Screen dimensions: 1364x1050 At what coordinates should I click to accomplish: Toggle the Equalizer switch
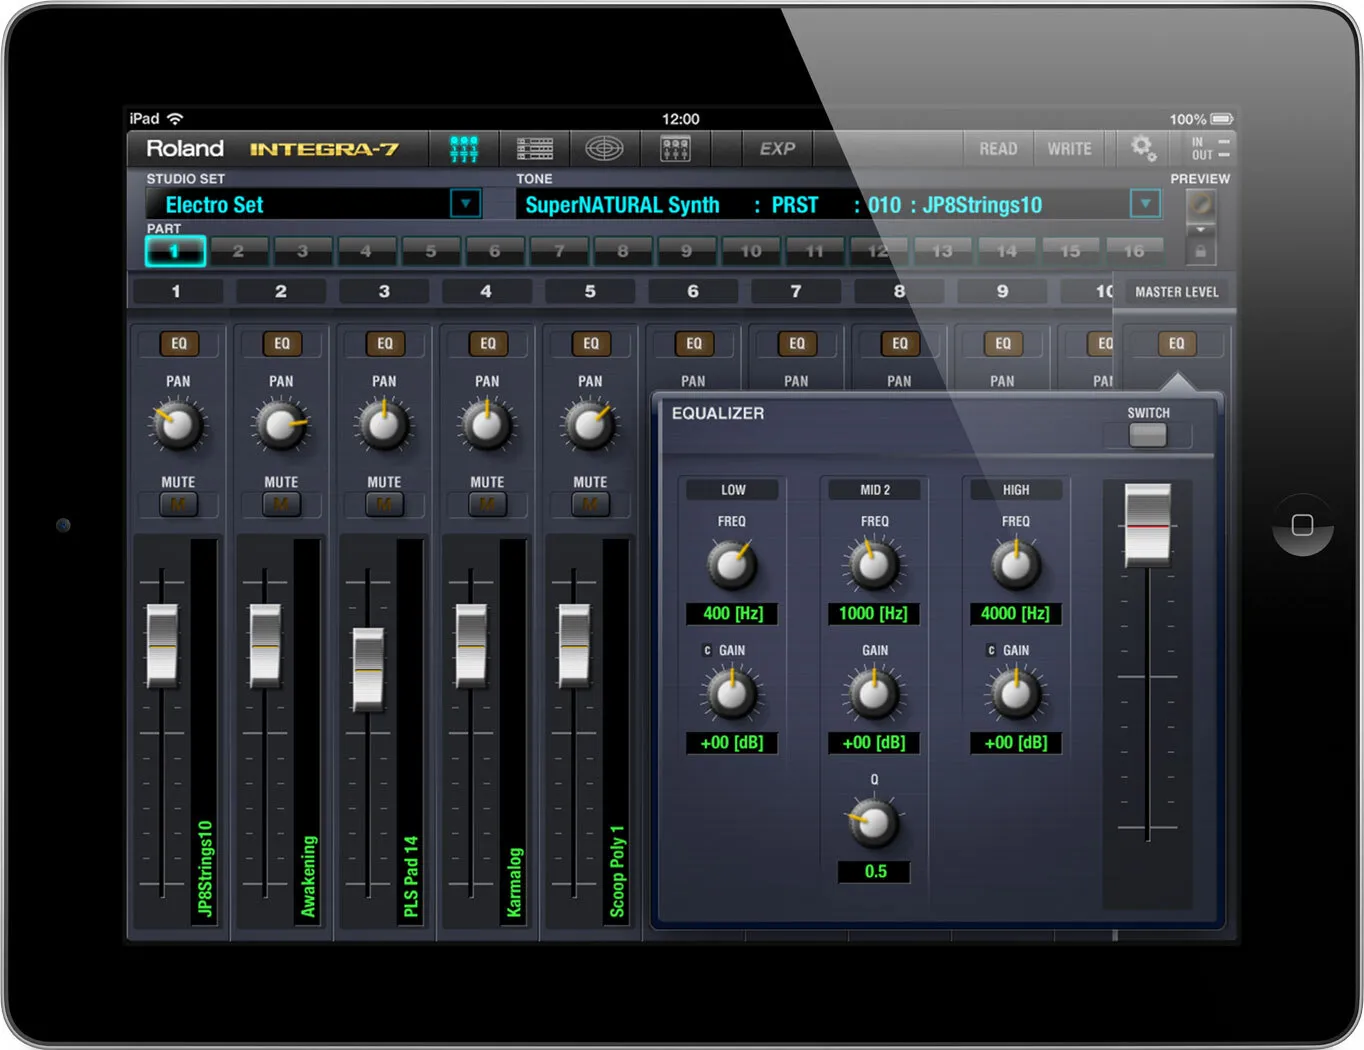pyautogui.click(x=1147, y=435)
